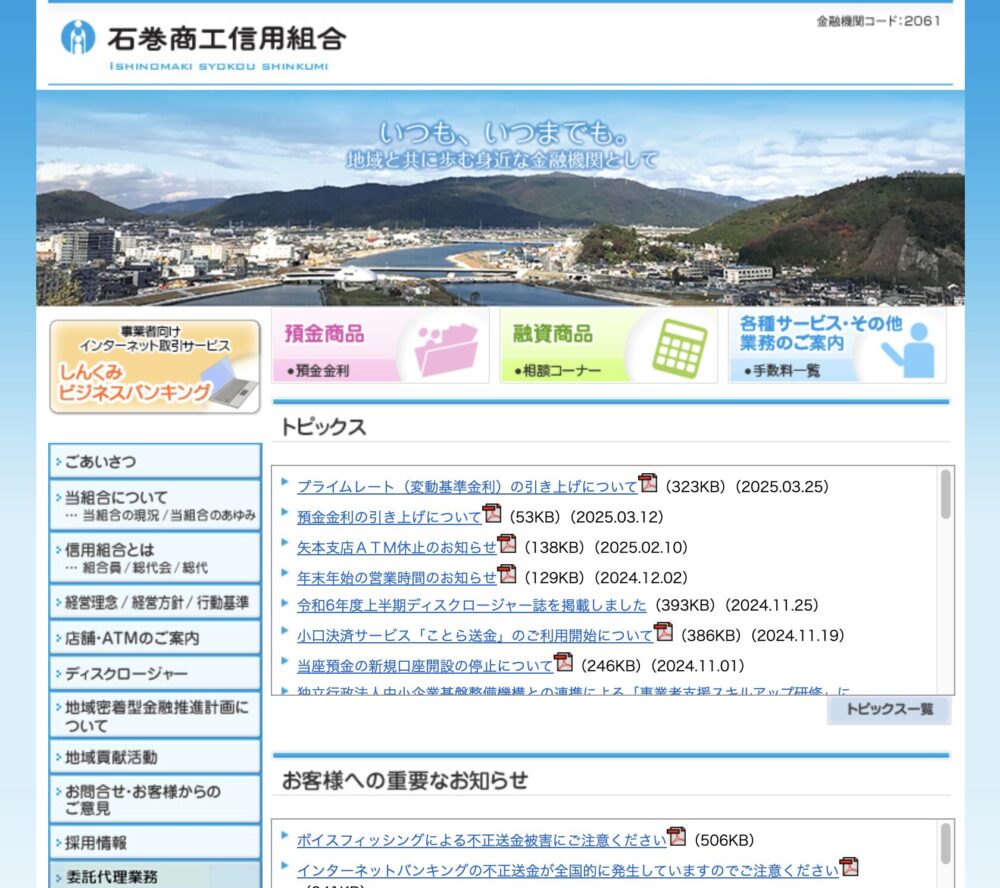Click the green calculator icon in 融資商品 banner

pos(679,348)
